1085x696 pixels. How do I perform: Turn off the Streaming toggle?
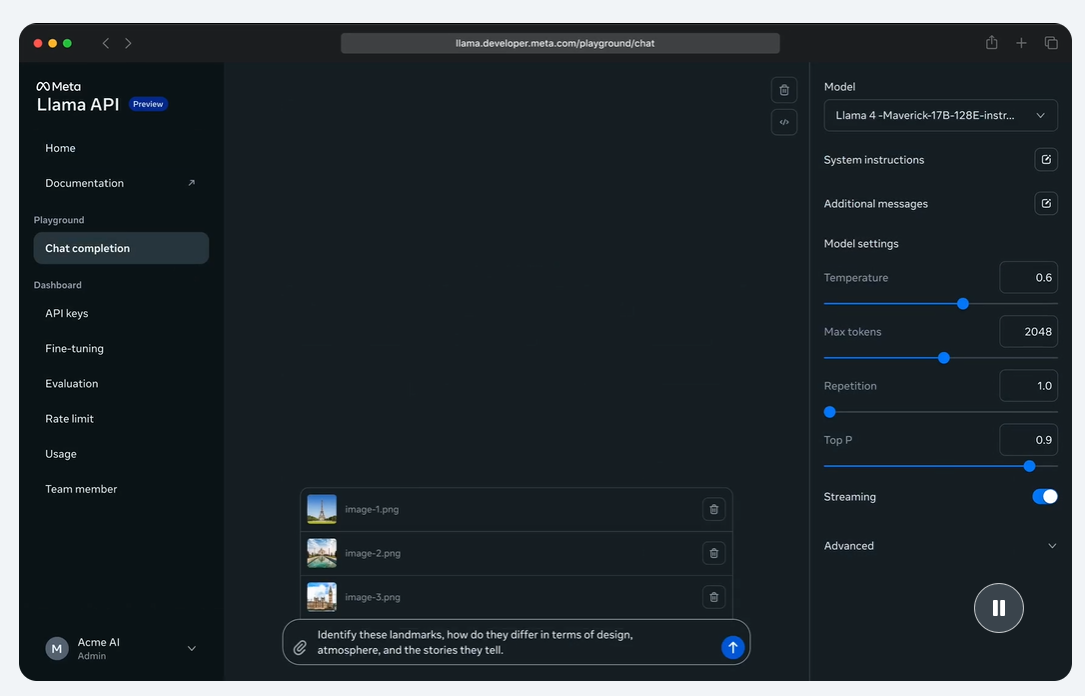(1045, 497)
